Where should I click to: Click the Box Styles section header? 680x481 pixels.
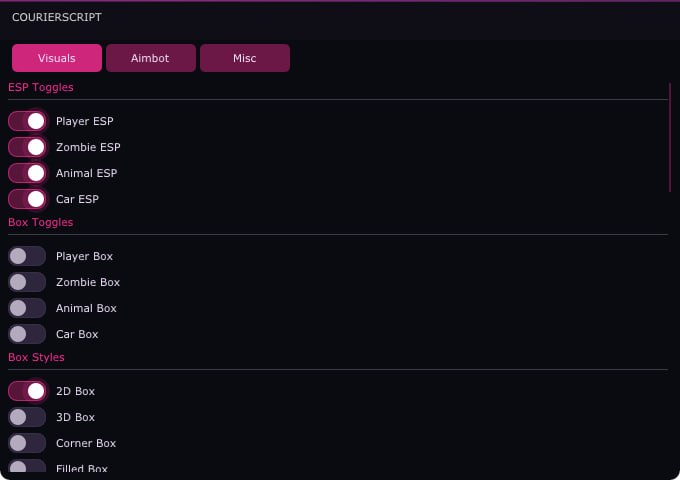36,357
